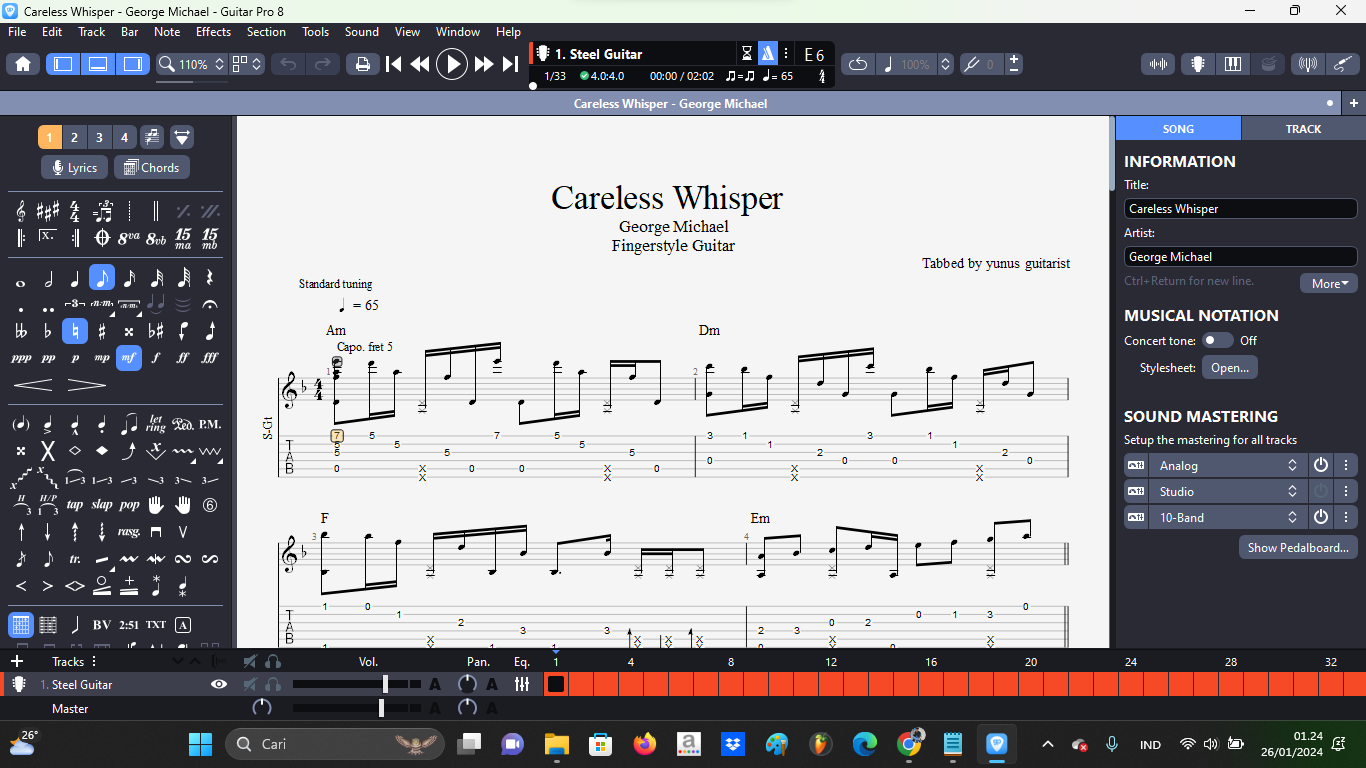This screenshot has width=1366, height=768.
Task: Open the Sound menu
Action: click(362, 32)
